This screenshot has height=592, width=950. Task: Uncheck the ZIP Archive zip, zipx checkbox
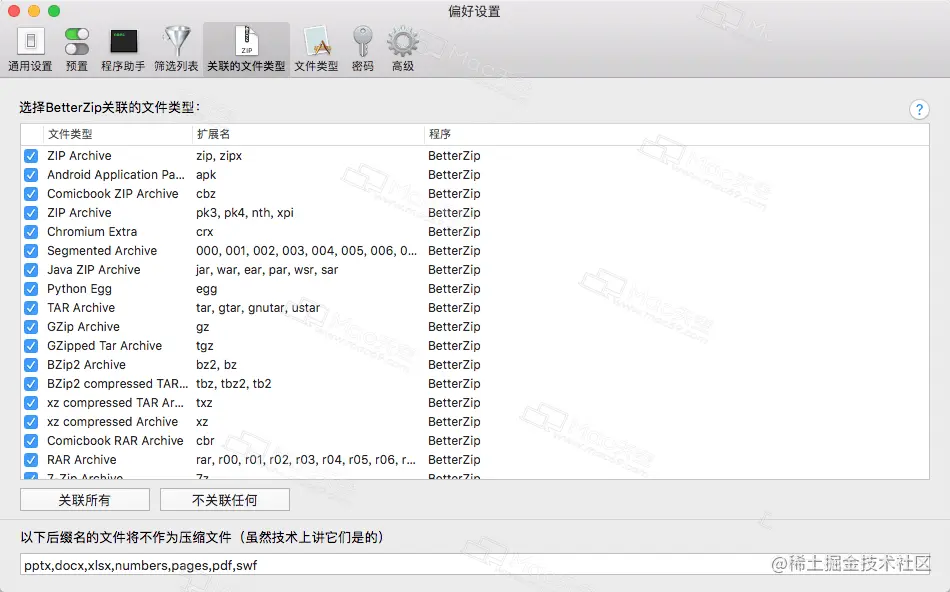tap(31, 156)
